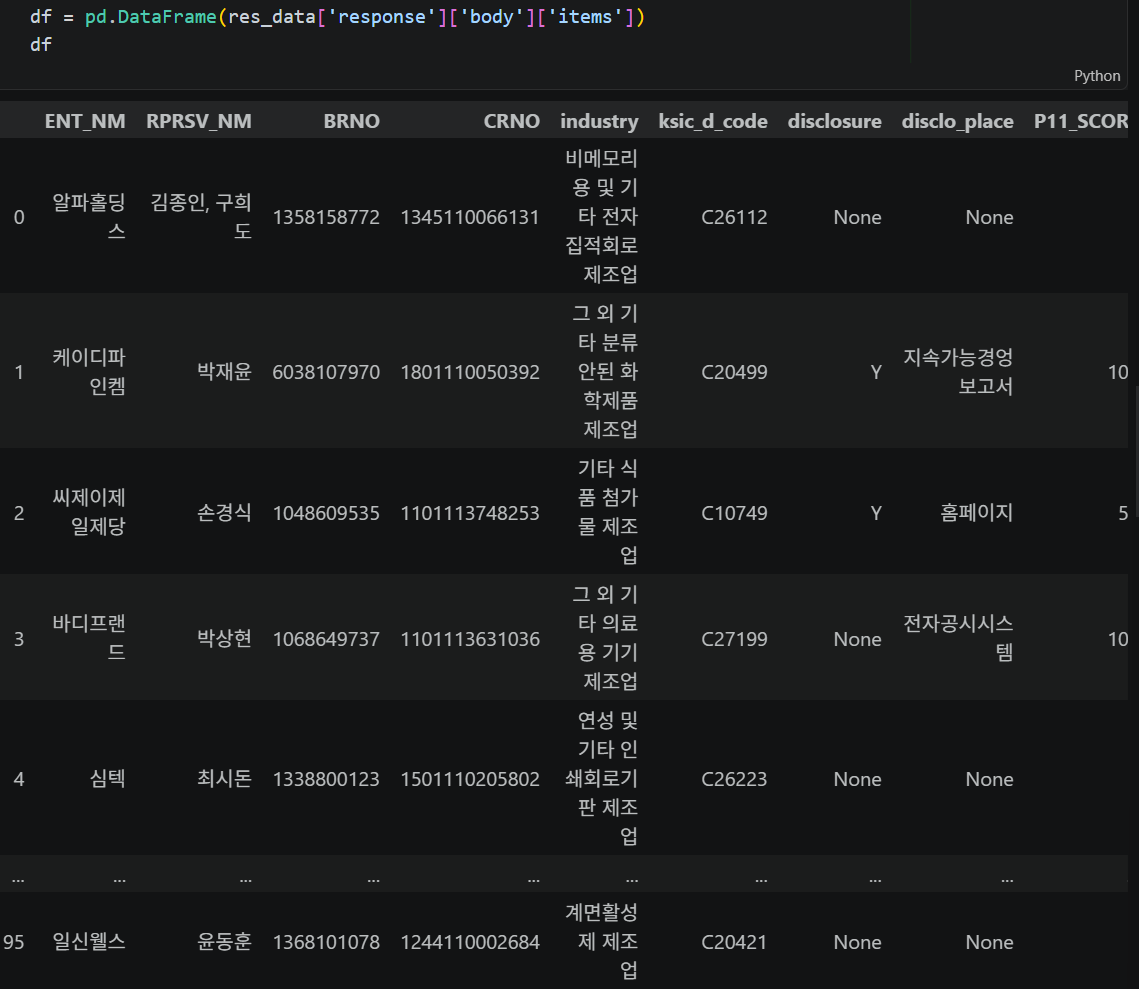Image resolution: width=1139 pixels, height=989 pixels.
Task: Click CRNO value 1244110002684
Action: pyautogui.click(x=470, y=943)
